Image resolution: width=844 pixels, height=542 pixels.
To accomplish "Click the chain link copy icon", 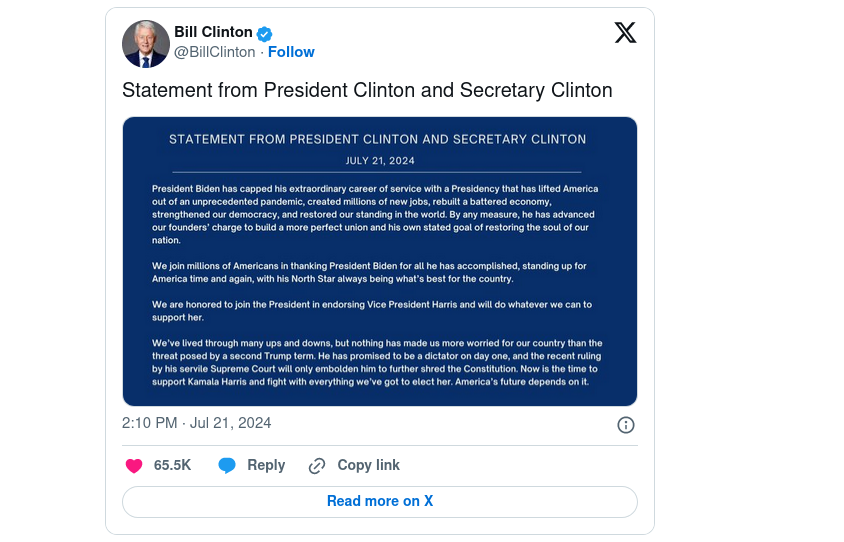I will (x=317, y=466).
